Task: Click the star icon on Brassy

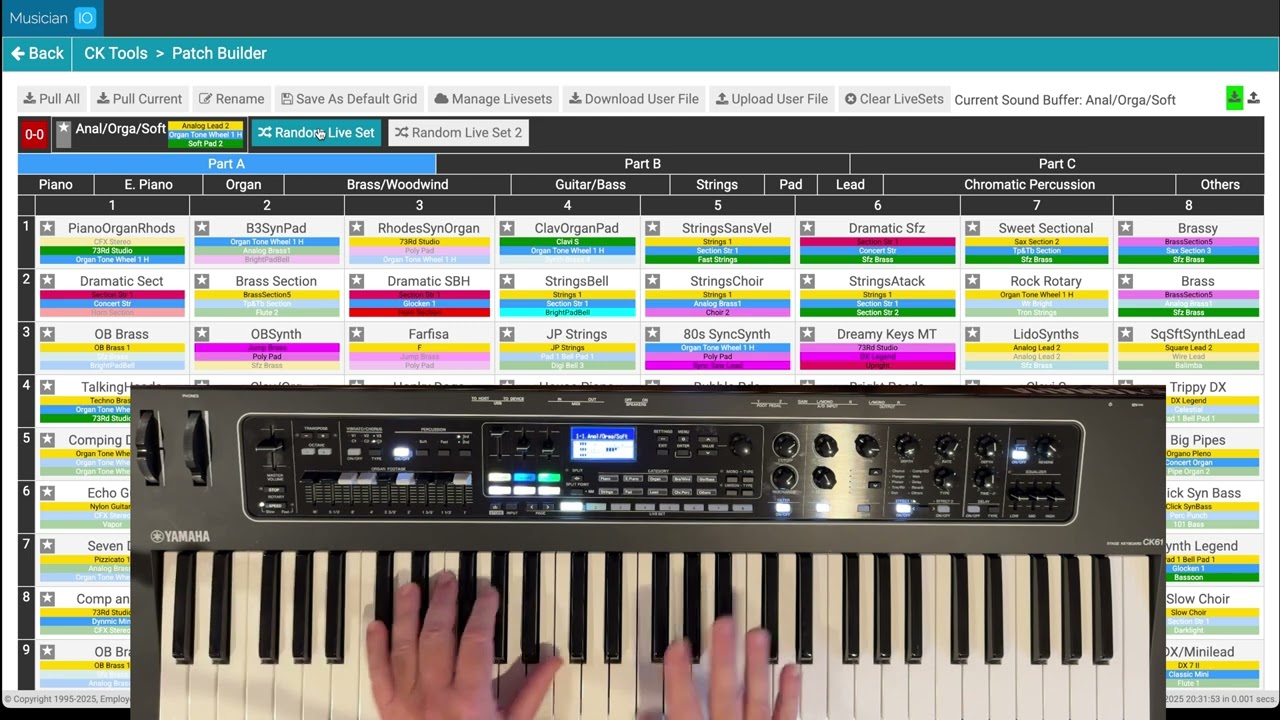Action: pos(1125,228)
